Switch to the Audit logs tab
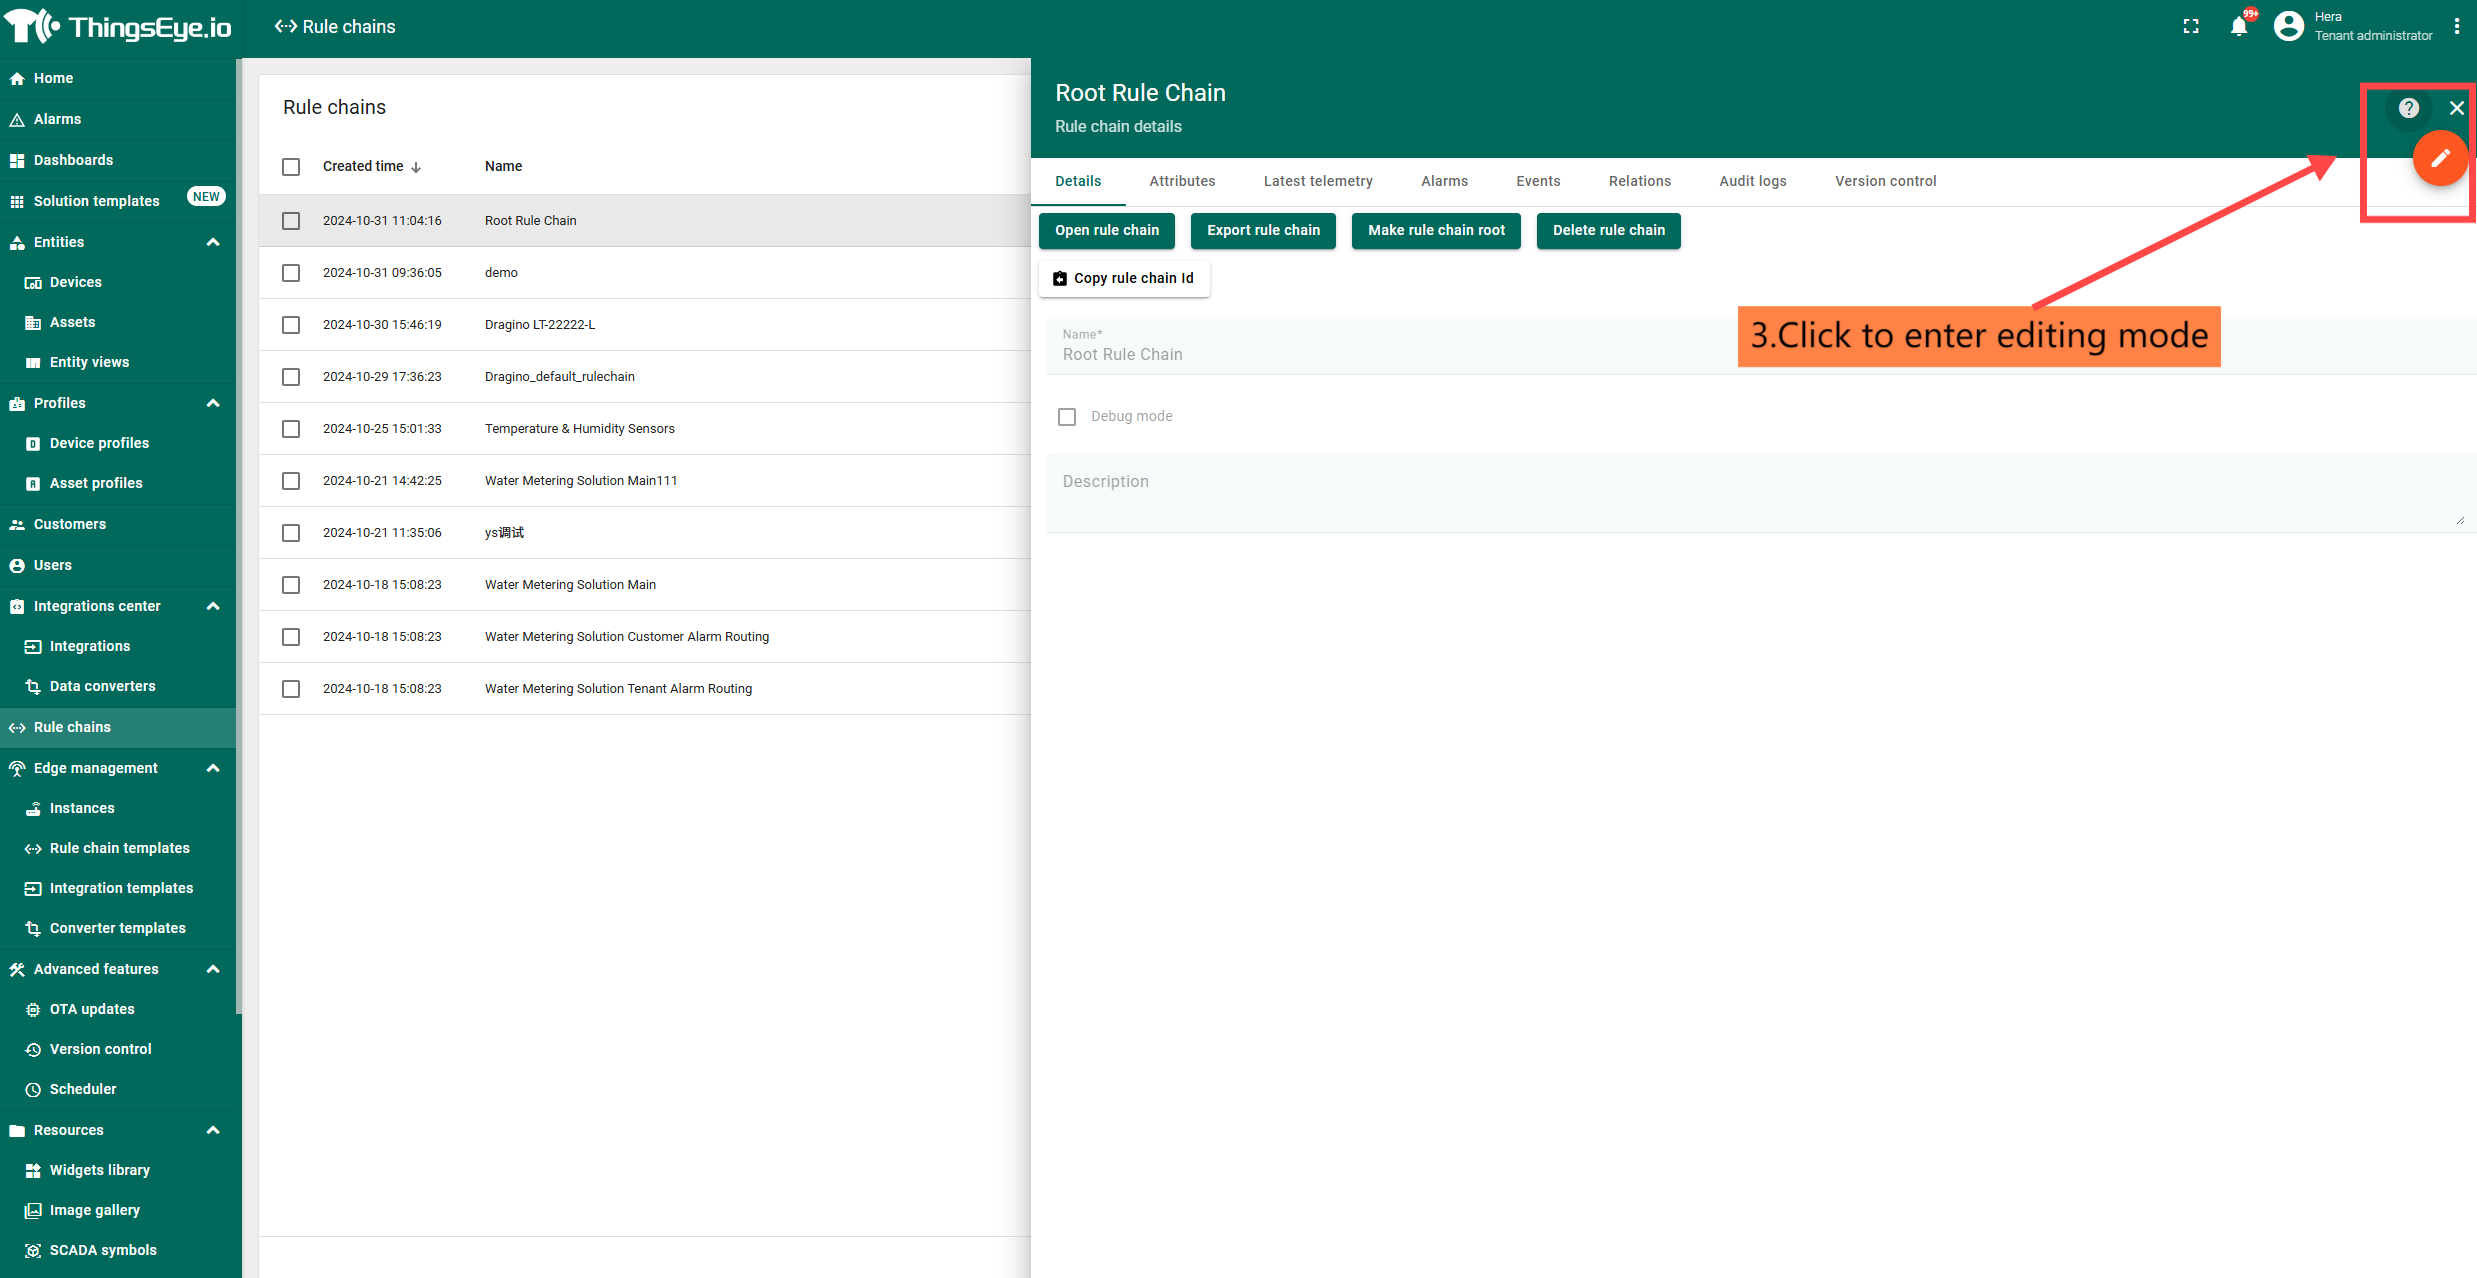2477x1278 pixels. point(1752,181)
